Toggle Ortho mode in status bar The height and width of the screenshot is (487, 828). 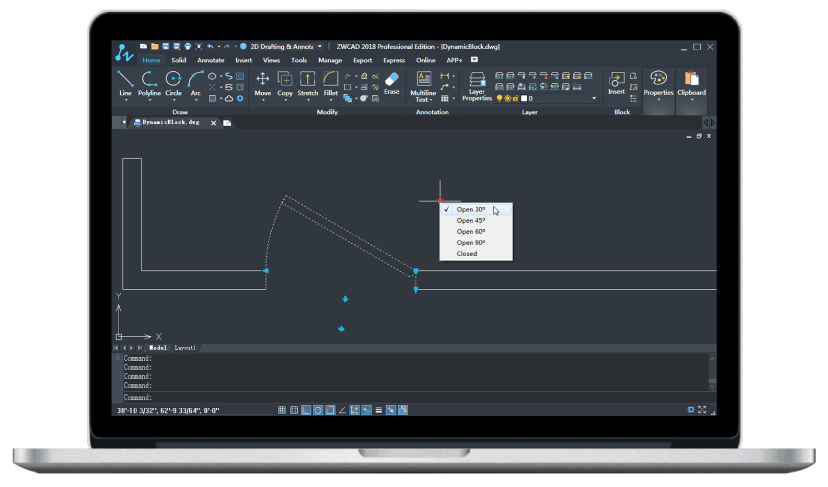coord(306,410)
